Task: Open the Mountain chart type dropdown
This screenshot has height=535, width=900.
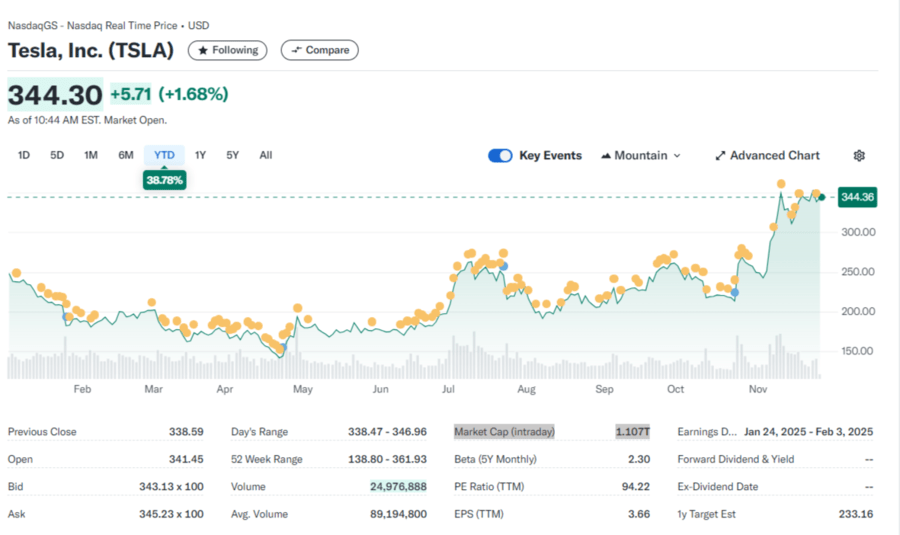Action: pyautogui.click(x=641, y=156)
